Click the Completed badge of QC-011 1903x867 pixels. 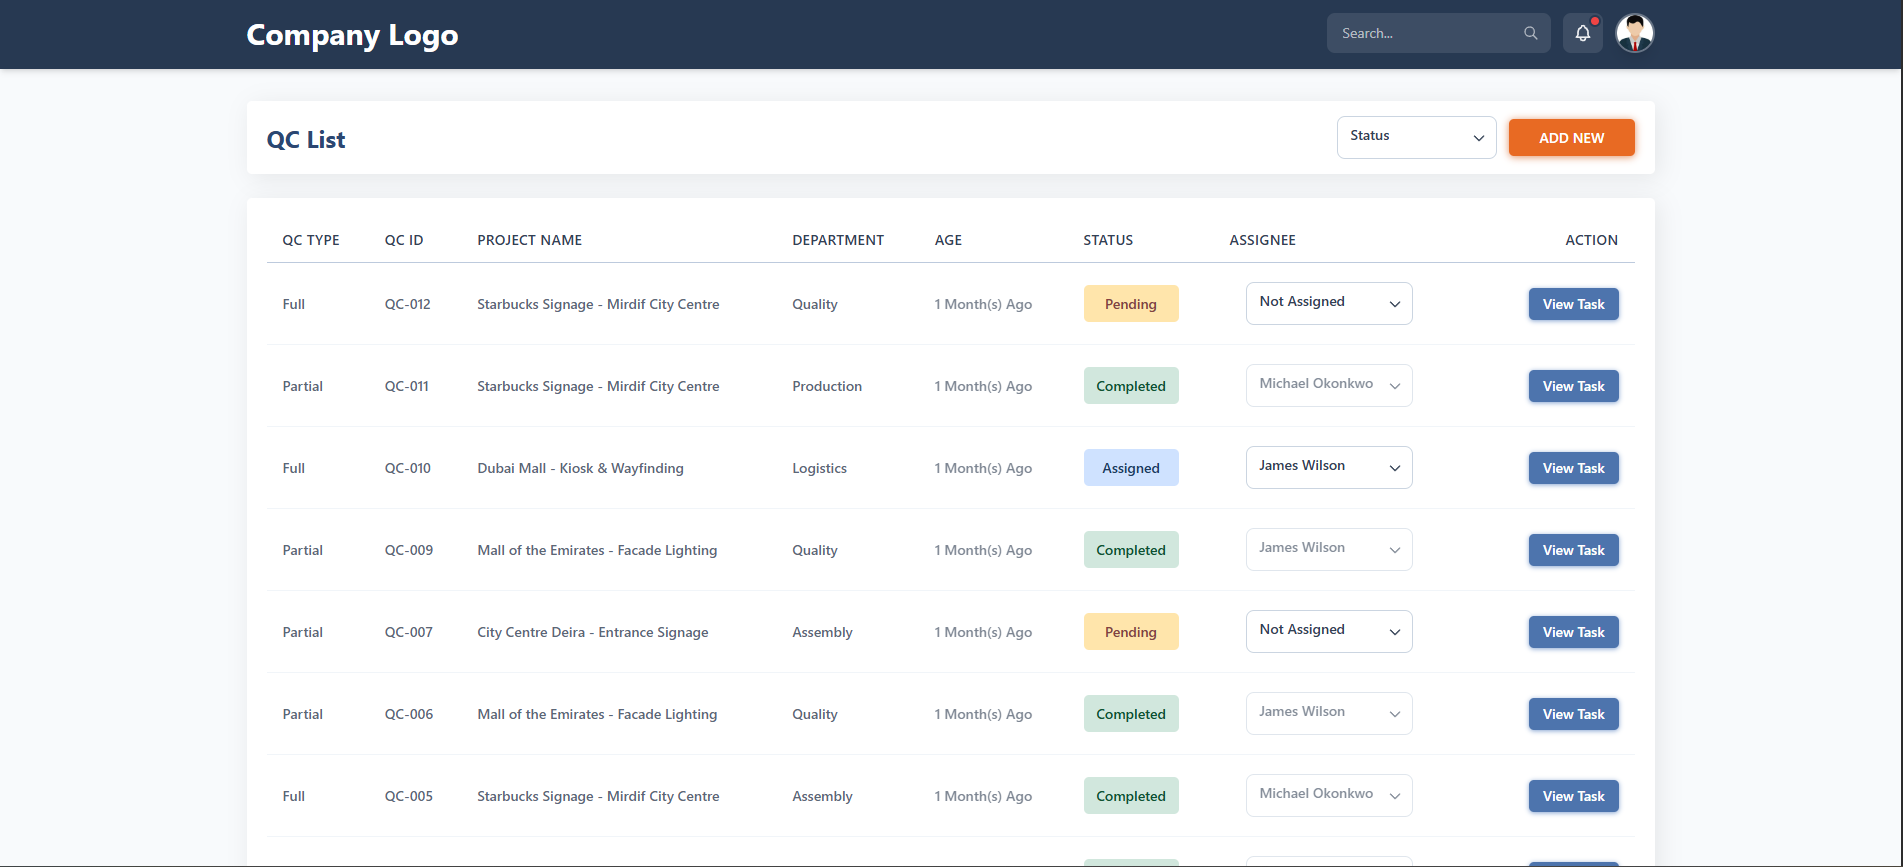click(1131, 386)
